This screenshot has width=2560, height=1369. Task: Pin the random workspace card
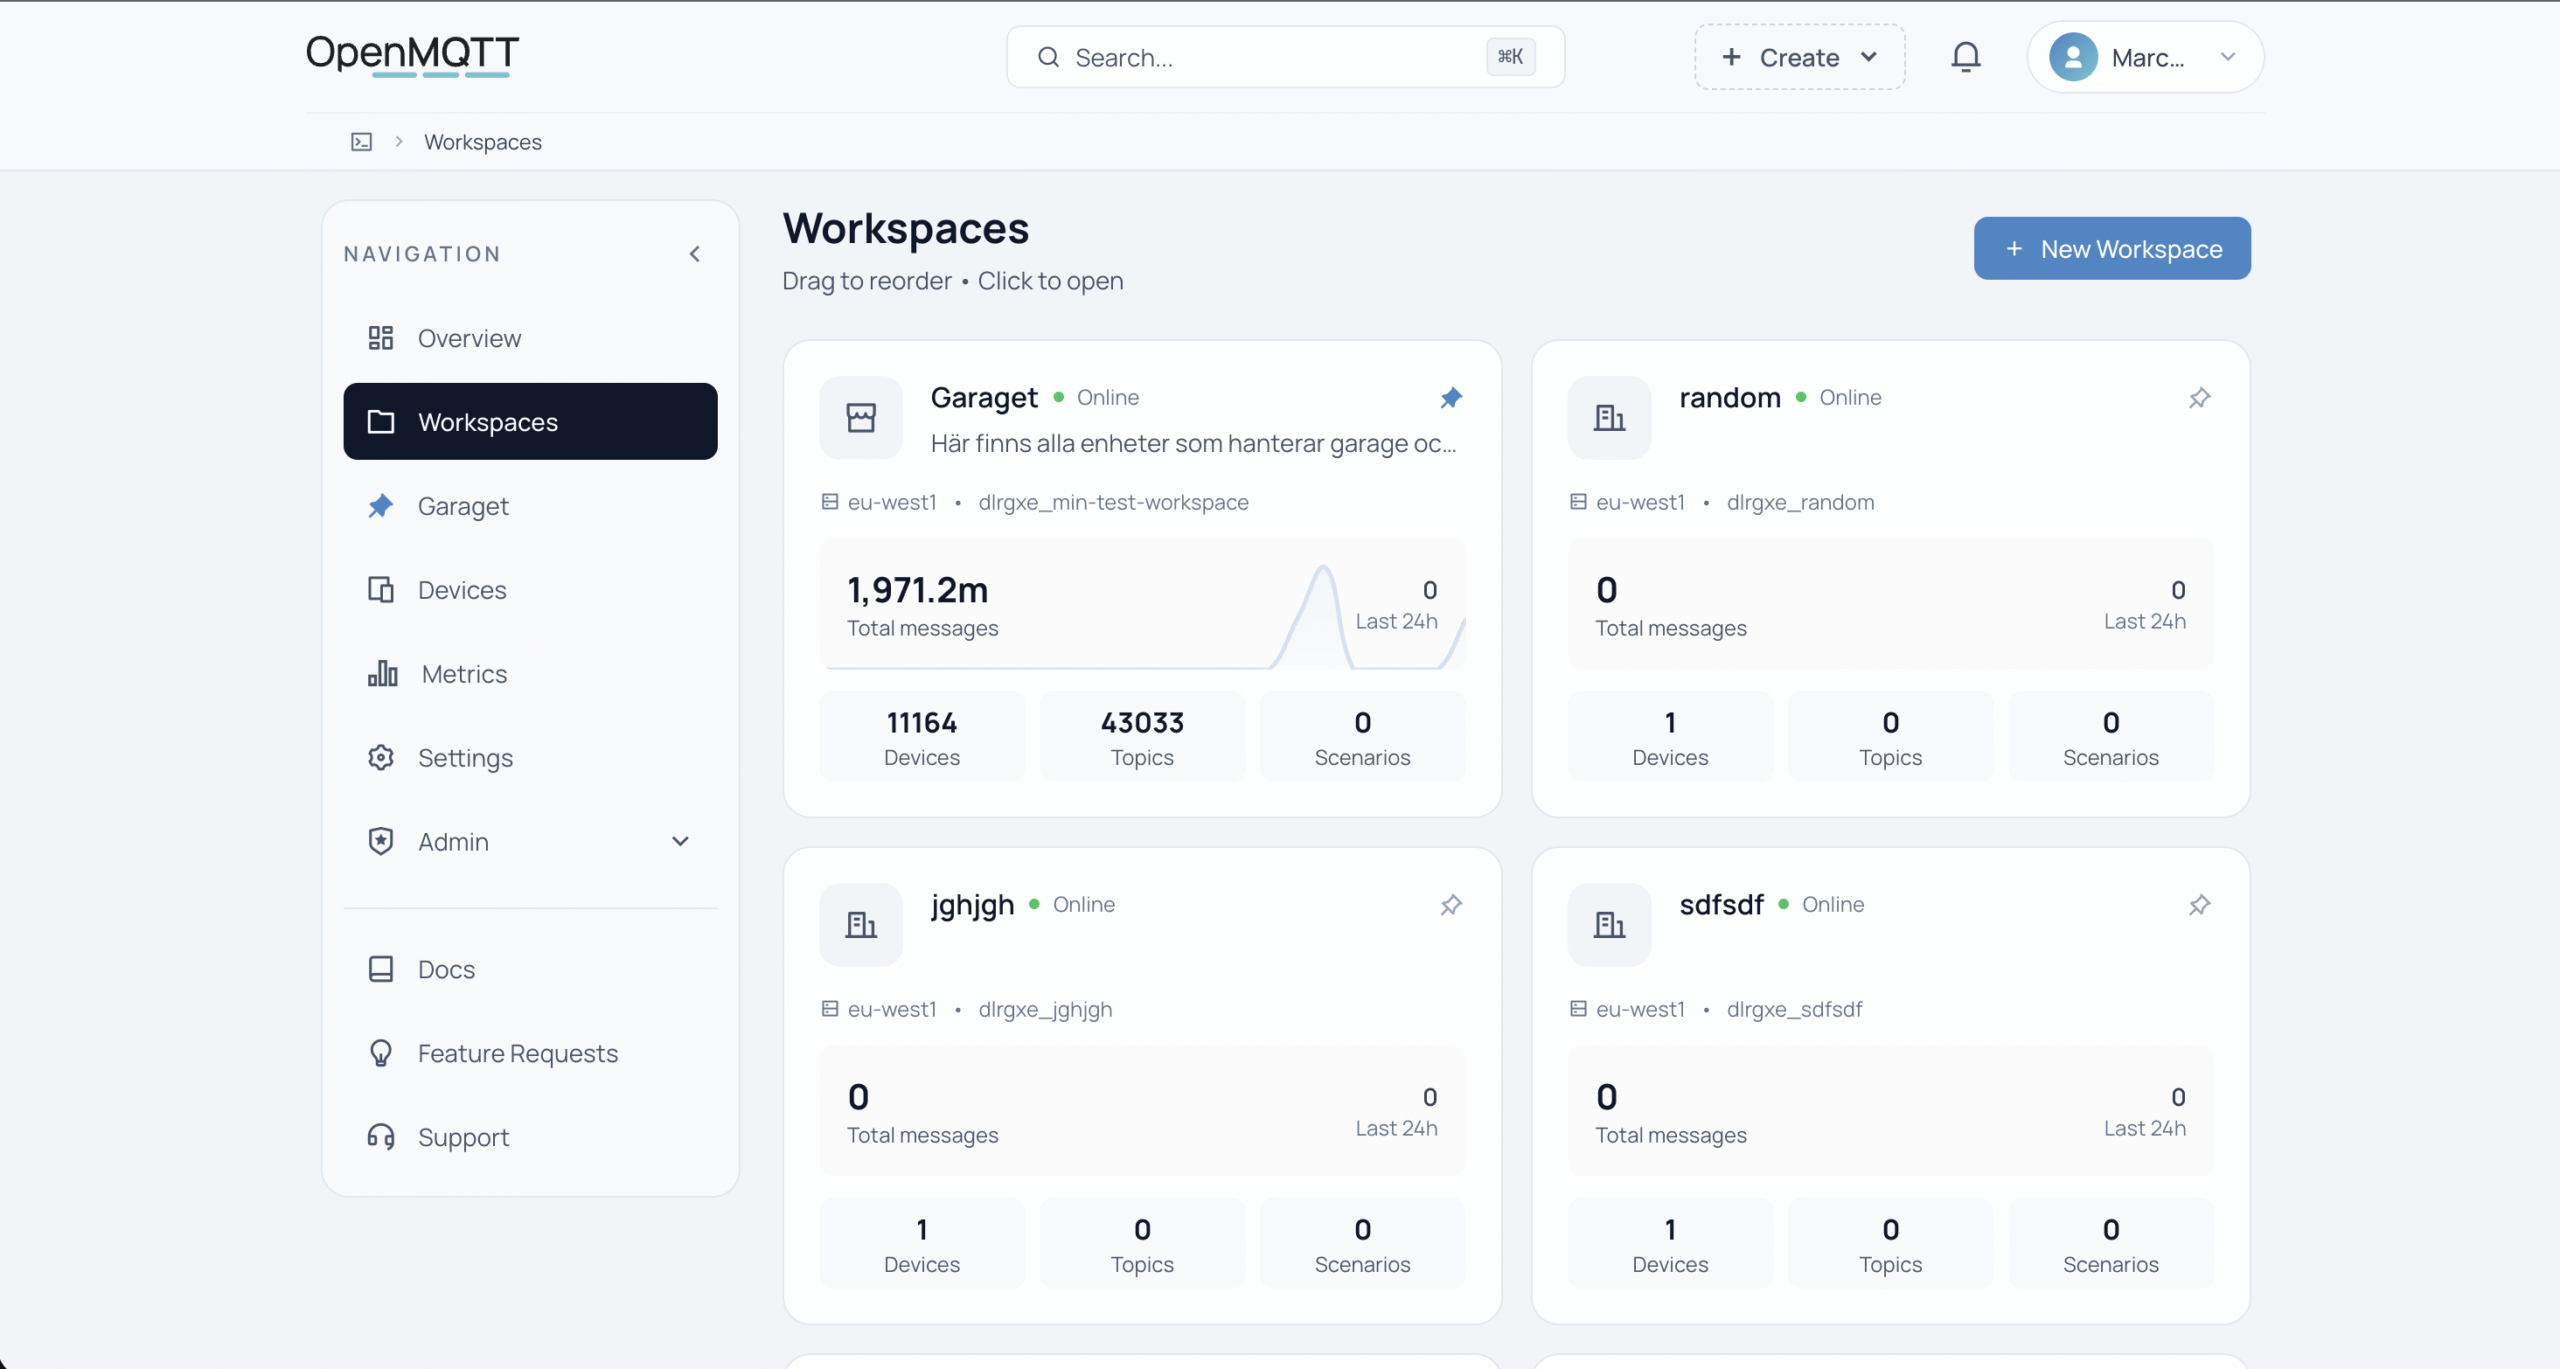click(x=2199, y=398)
